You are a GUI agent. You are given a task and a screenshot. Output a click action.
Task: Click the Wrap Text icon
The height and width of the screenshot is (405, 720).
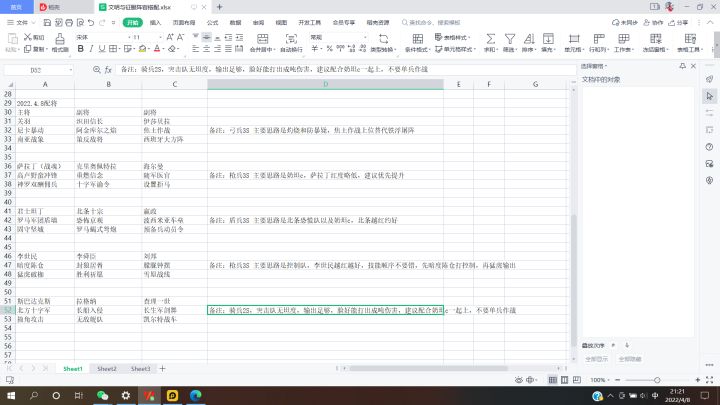[x=291, y=39]
